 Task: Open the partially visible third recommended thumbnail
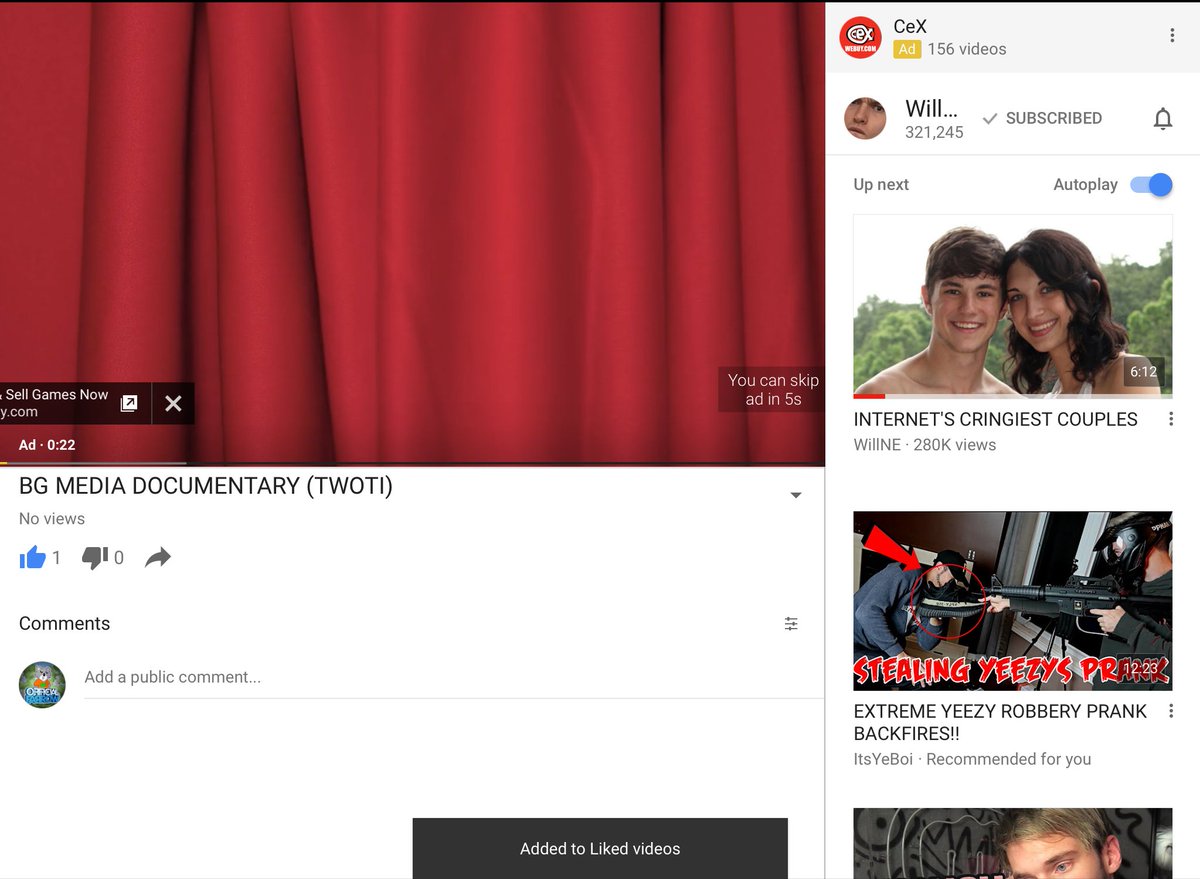point(1013,843)
